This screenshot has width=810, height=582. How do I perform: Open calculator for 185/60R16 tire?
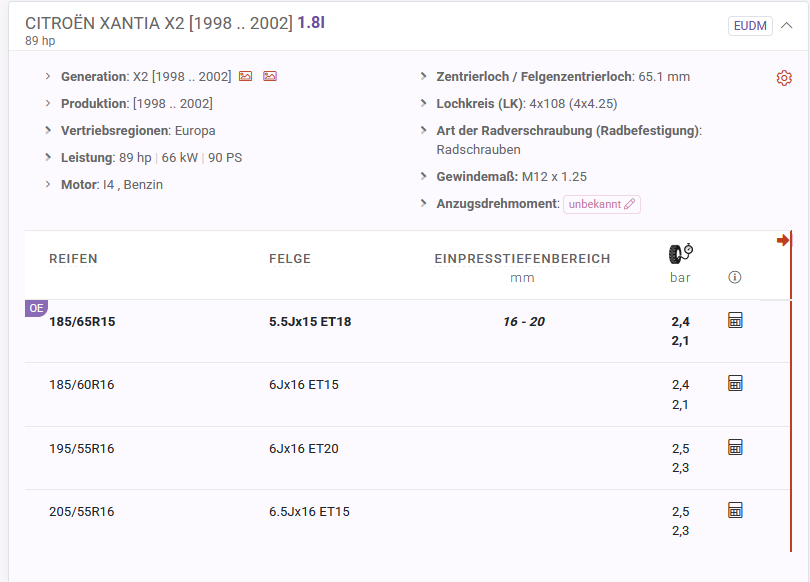tap(735, 383)
